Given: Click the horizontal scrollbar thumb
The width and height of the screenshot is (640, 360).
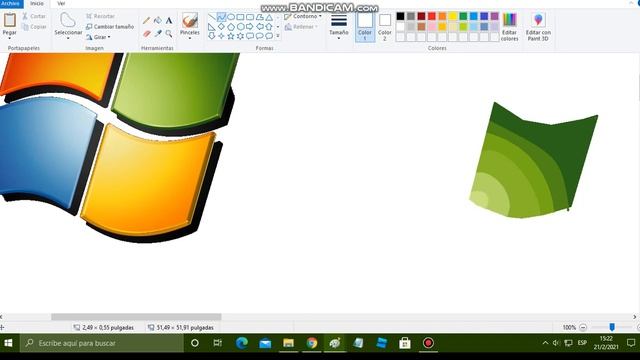Looking at the screenshot, I should click(x=136, y=317).
